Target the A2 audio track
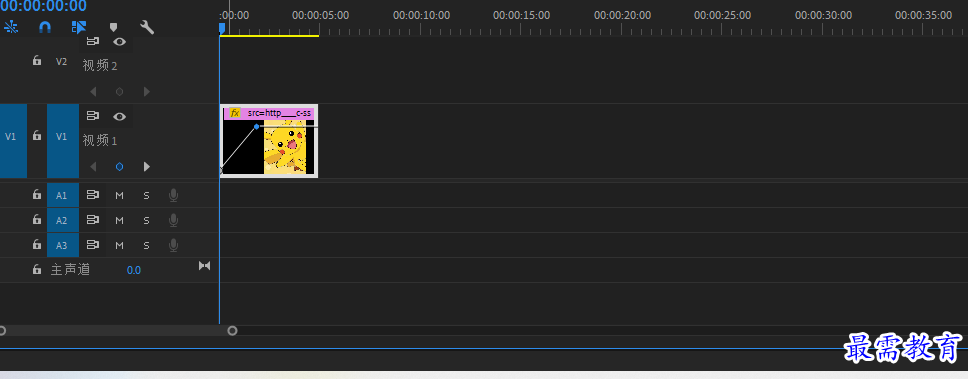 pos(62,220)
